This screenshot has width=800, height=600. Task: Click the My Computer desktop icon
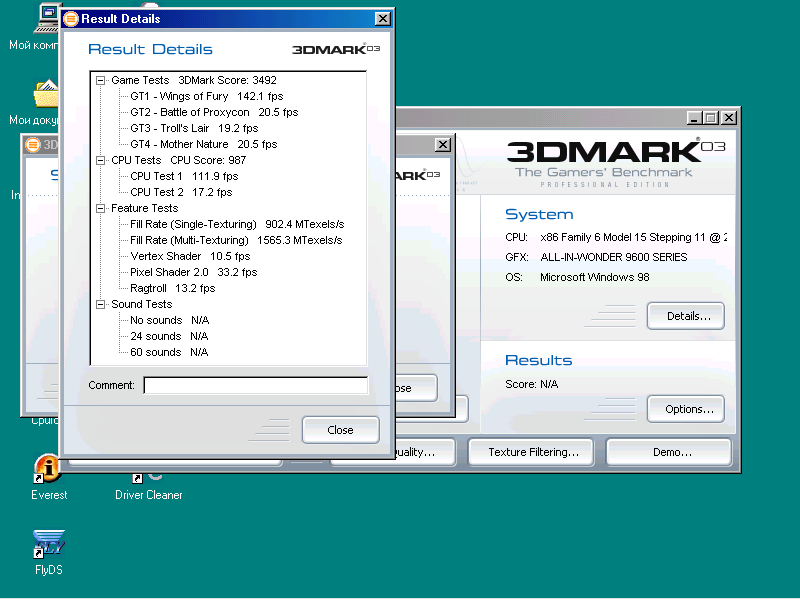click(46, 17)
